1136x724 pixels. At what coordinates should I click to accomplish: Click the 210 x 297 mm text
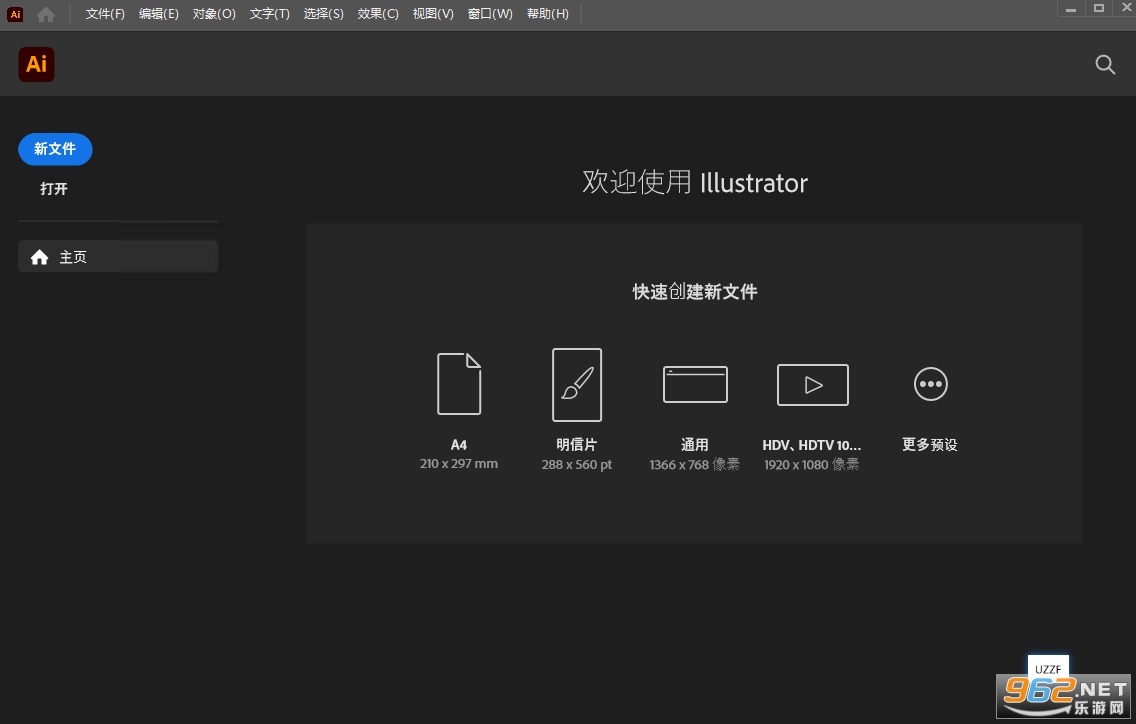tap(459, 464)
